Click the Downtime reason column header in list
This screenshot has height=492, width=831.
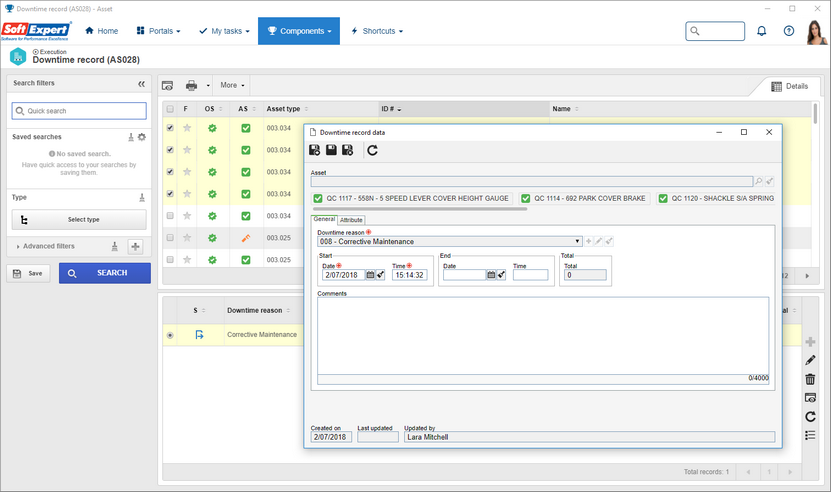point(254,310)
